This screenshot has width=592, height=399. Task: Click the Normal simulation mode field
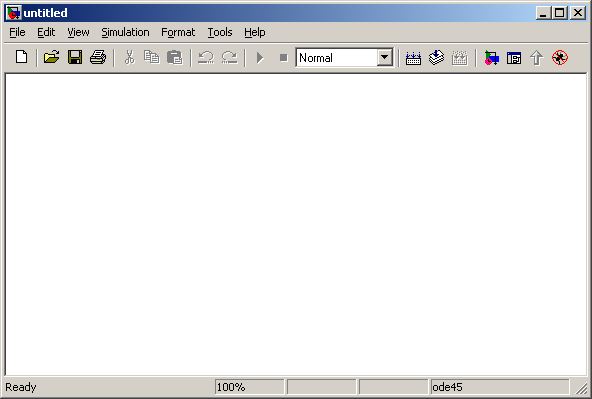pos(336,57)
